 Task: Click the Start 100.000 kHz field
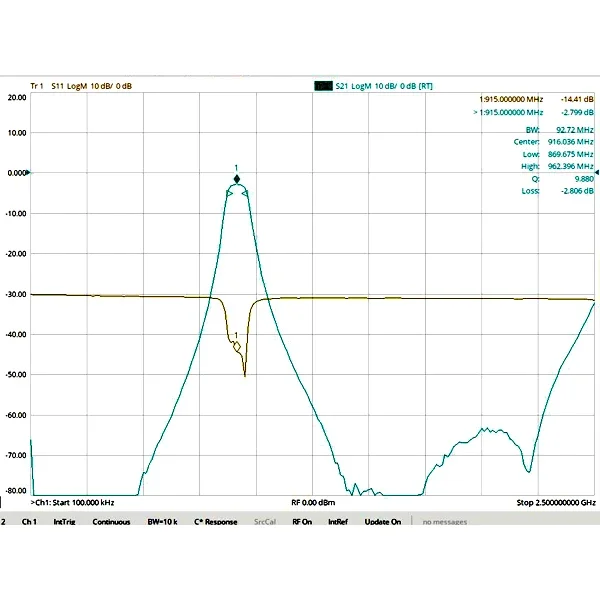(x=72, y=502)
